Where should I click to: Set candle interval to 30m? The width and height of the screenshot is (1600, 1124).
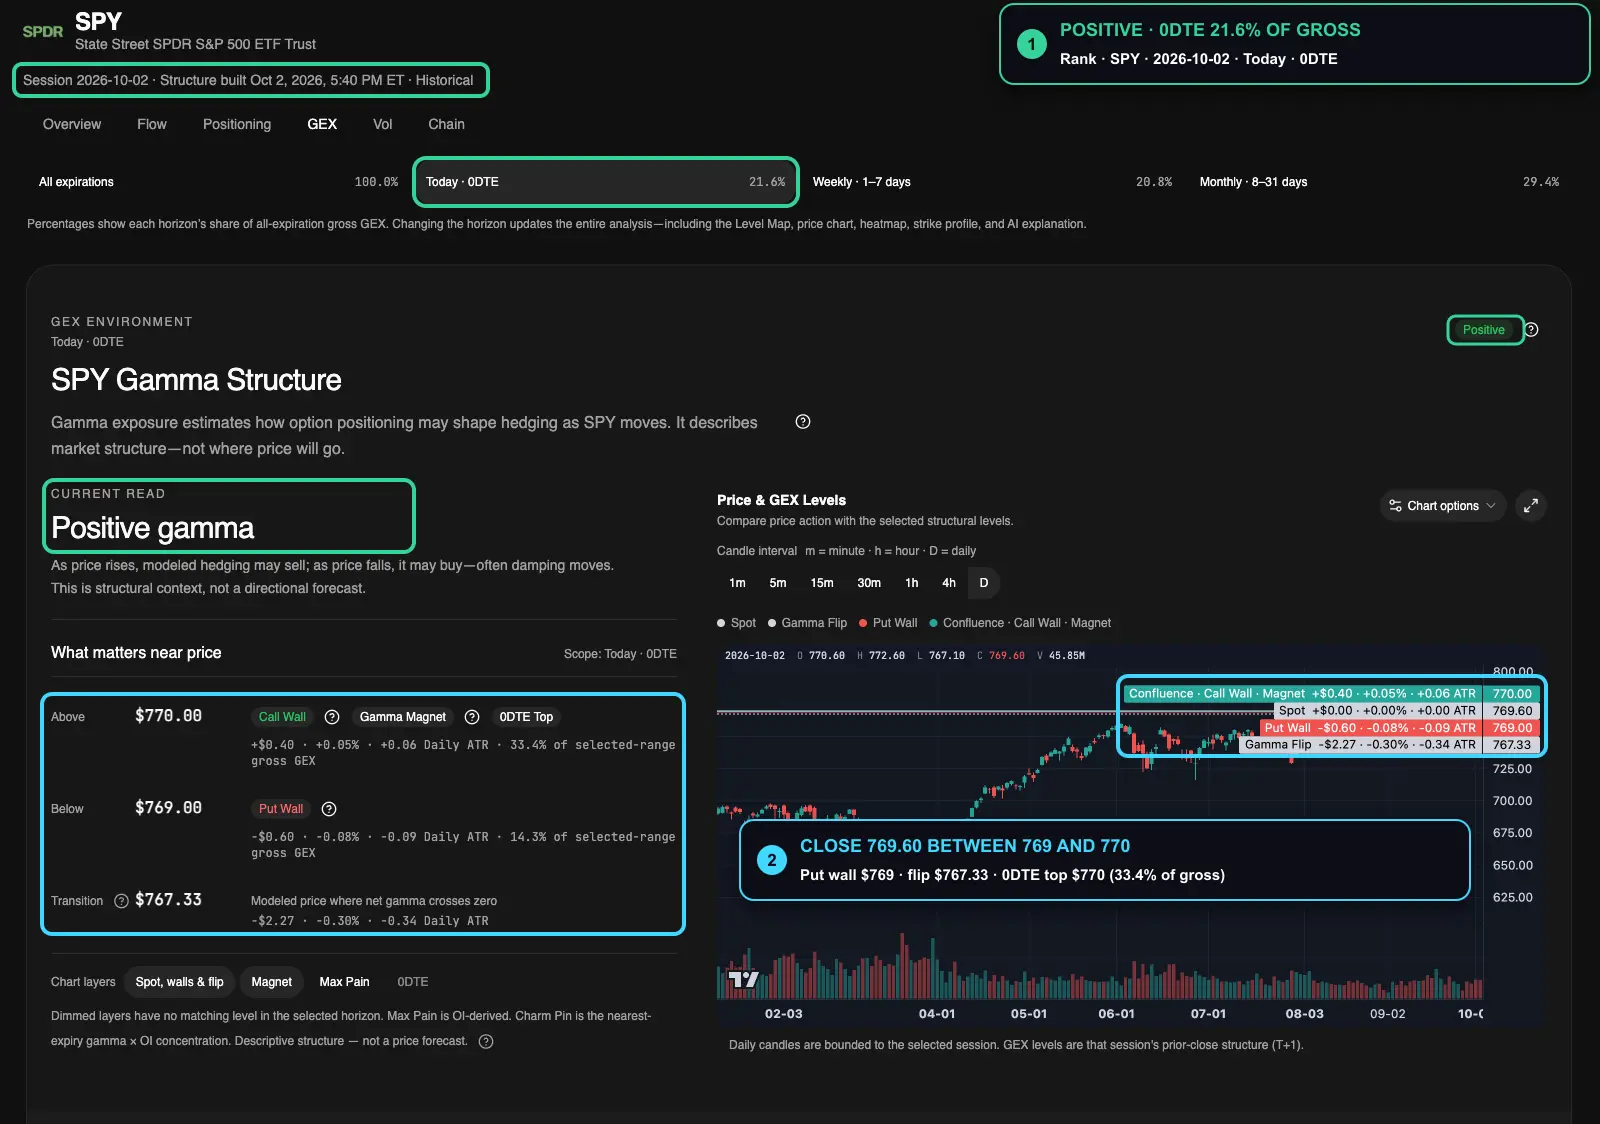pyautogui.click(x=869, y=583)
